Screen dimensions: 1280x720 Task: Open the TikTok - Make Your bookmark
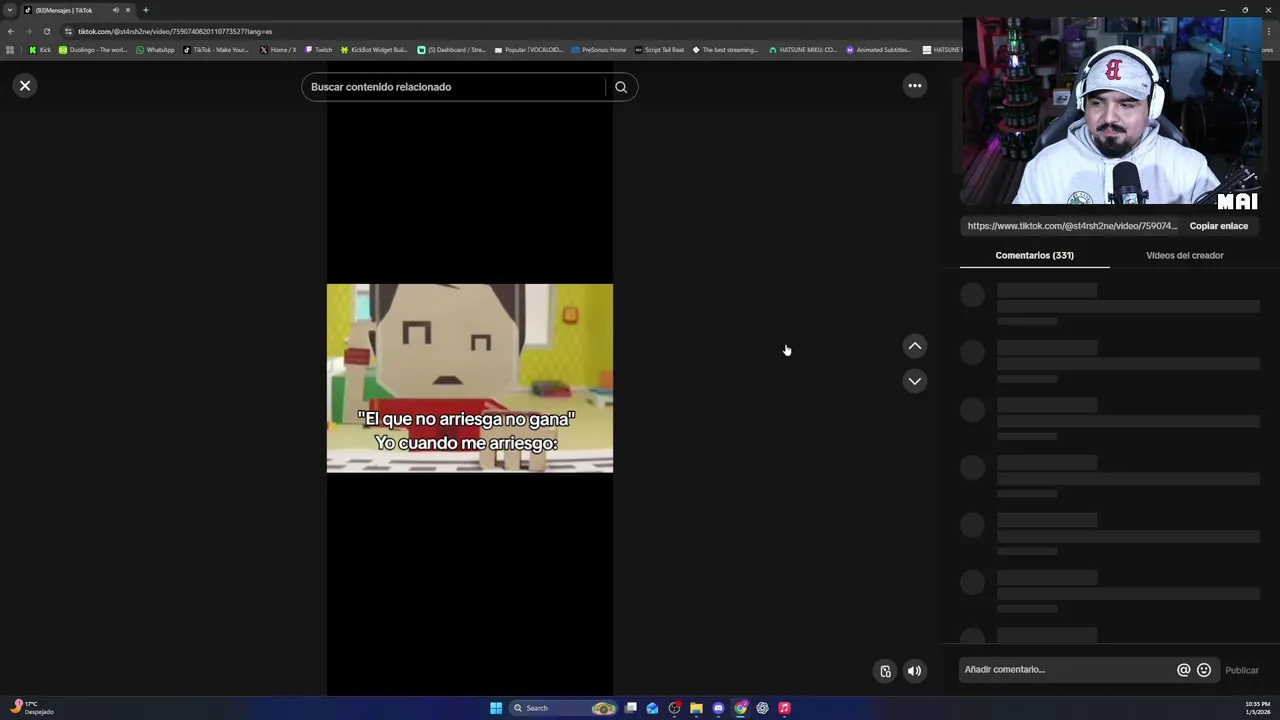[x=216, y=49]
